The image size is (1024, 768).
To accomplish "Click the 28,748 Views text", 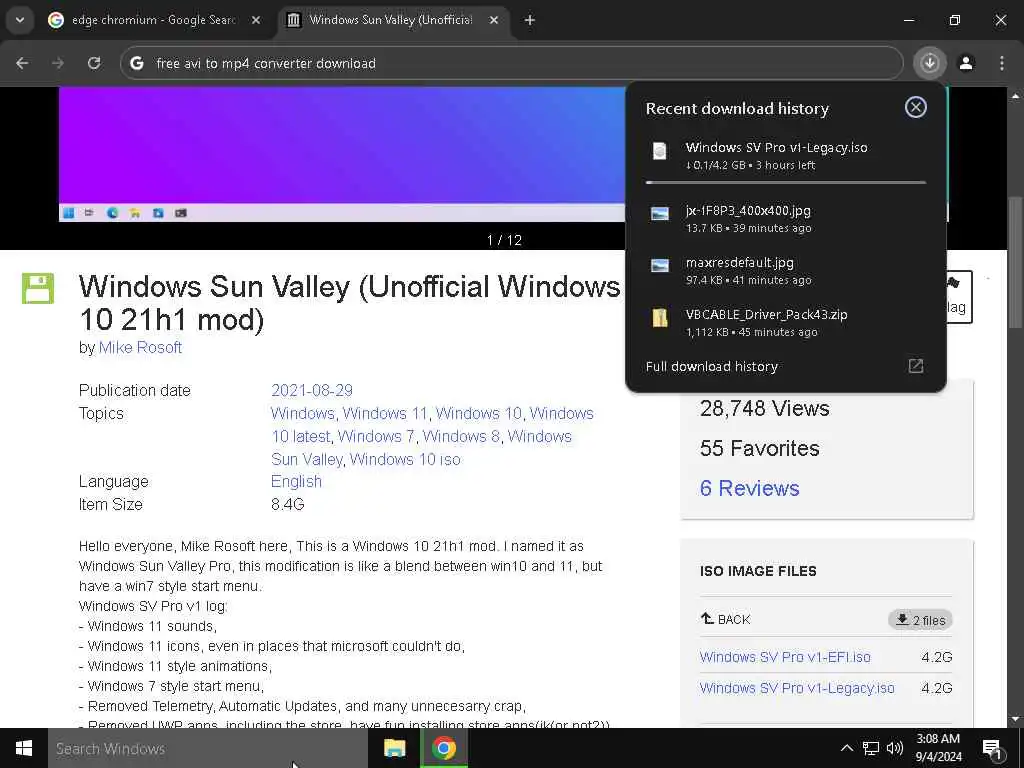I will click(765, 409).
